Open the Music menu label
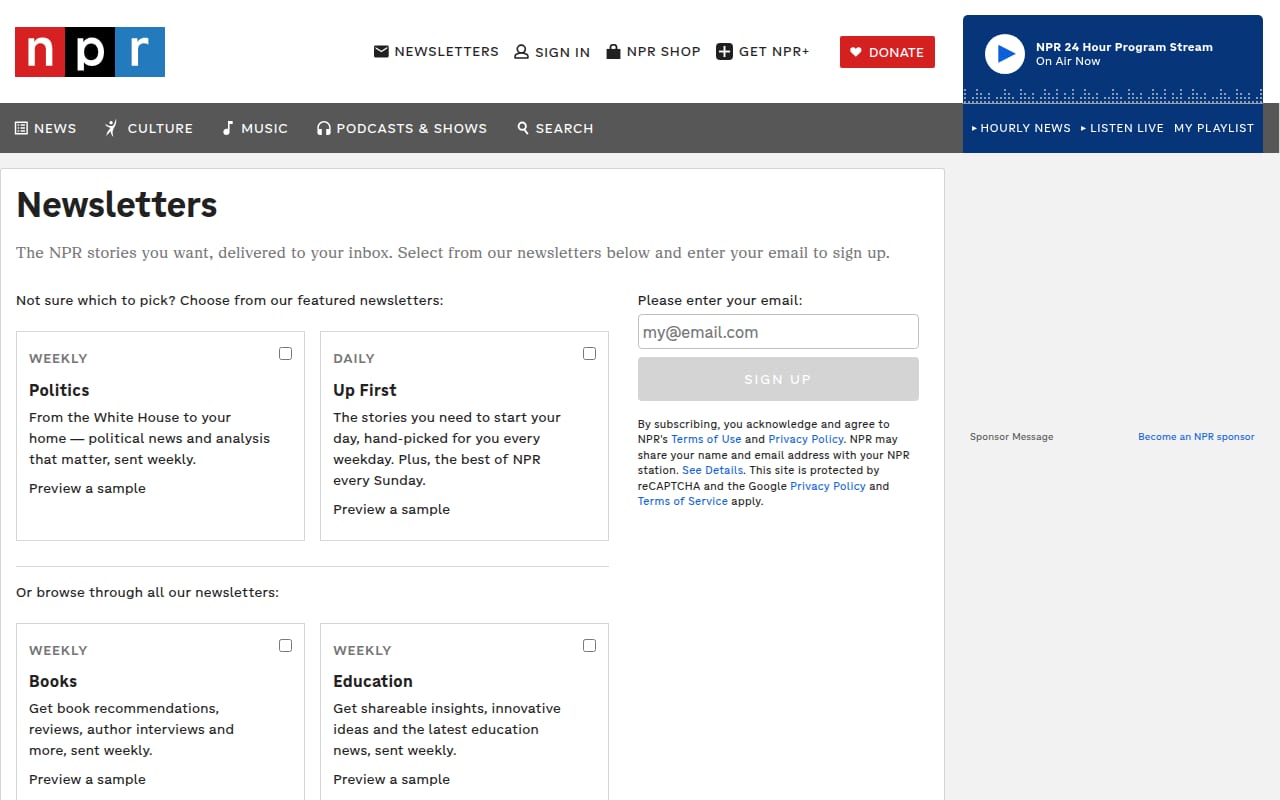This screenshot has height=800, width=1280. click(265, 128)
